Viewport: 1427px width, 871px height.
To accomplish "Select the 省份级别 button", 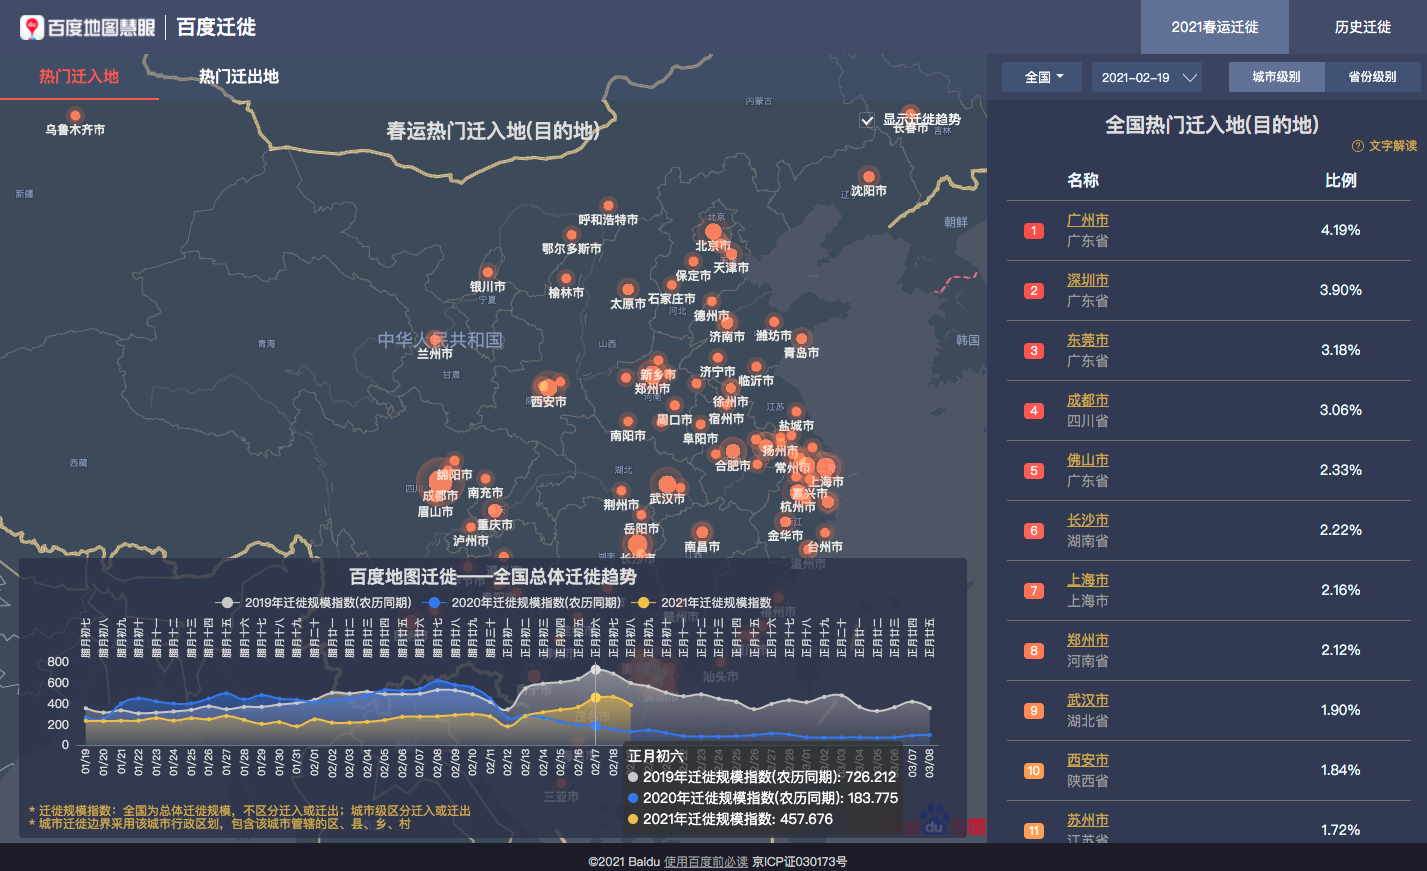I will [1372, 77].
